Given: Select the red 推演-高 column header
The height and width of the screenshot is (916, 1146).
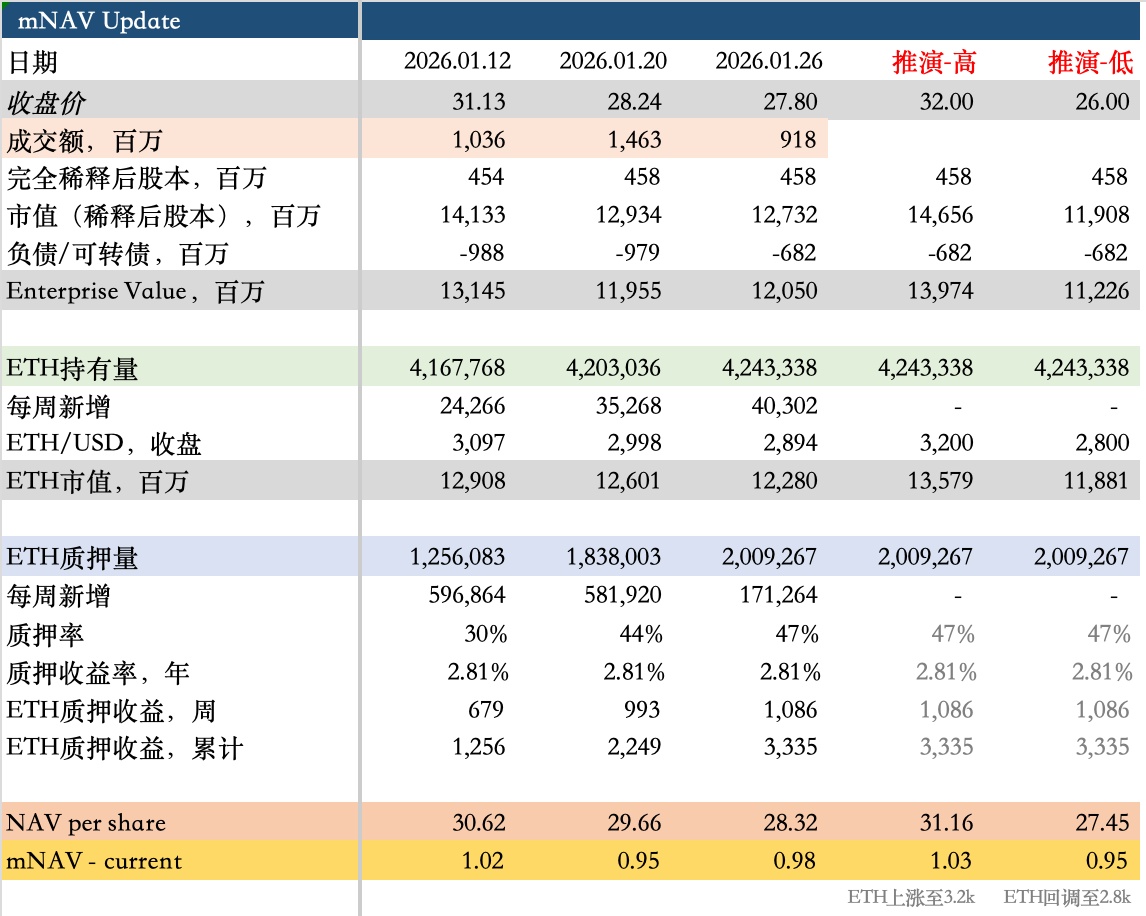Looking at the screenshot, I should tap(933, 62).
